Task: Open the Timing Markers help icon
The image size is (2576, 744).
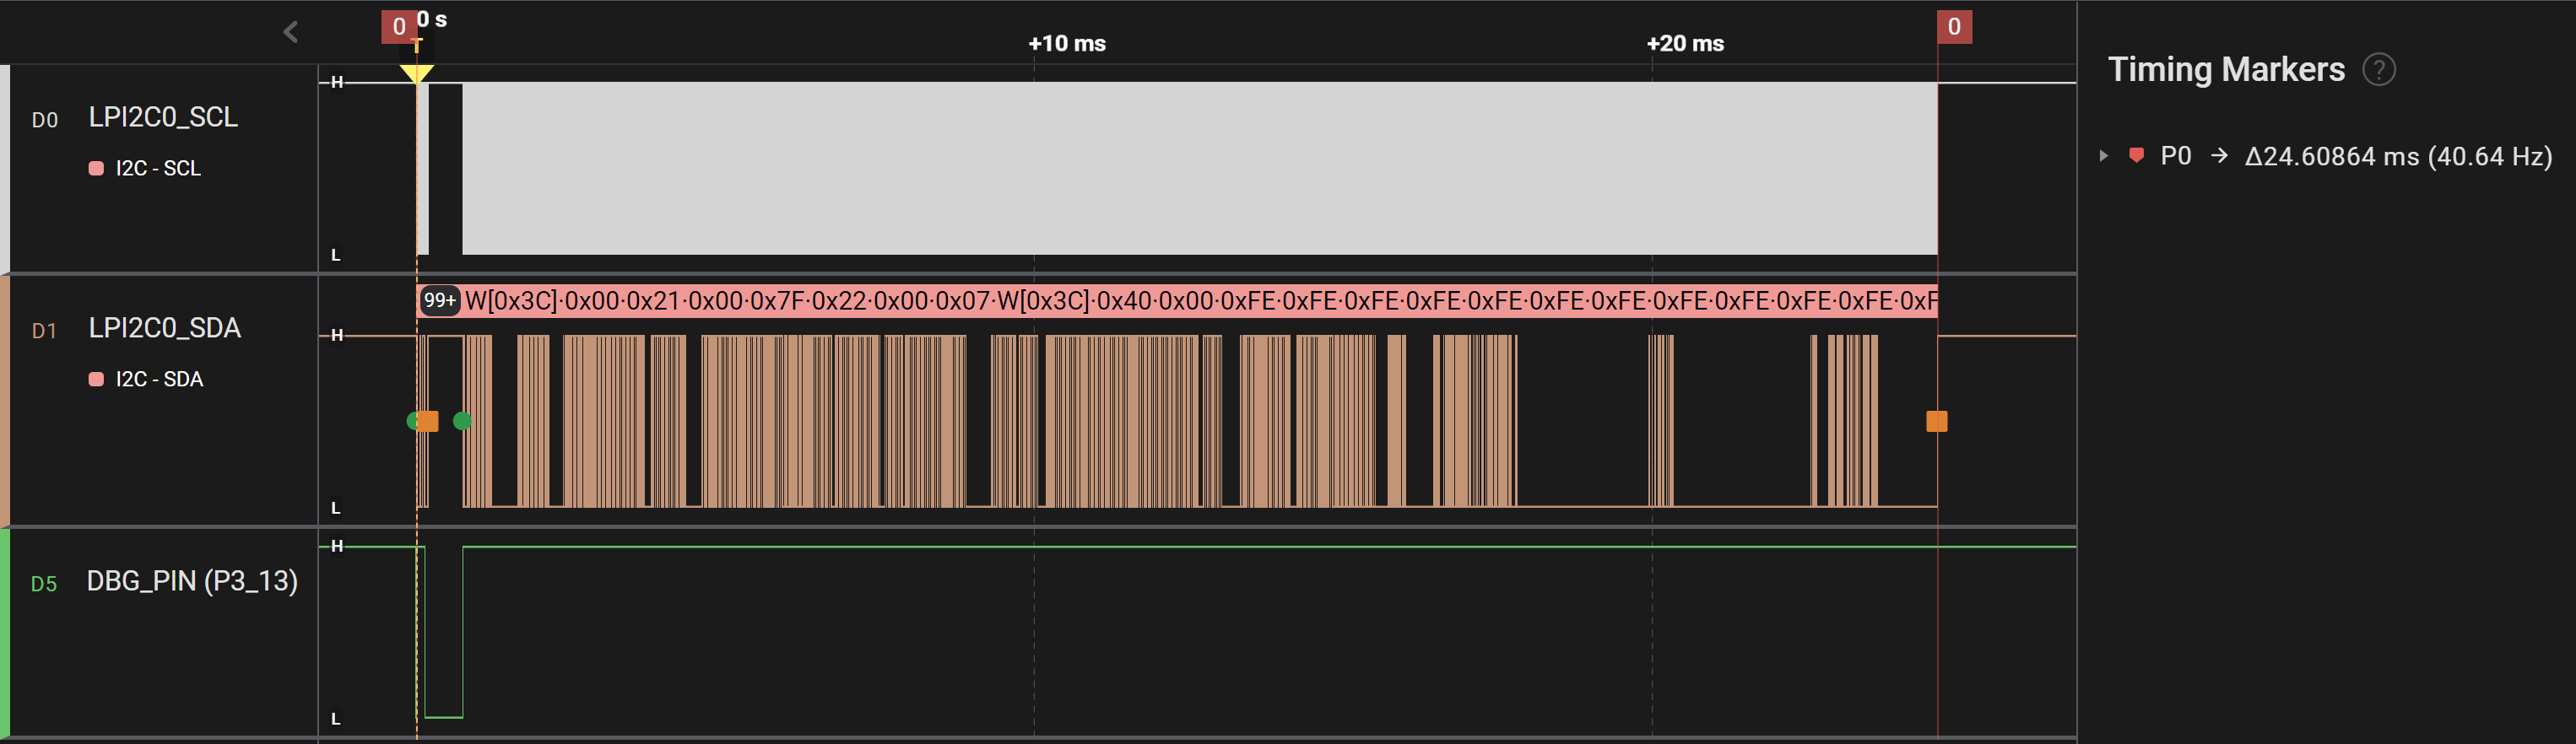Action: pyautogui.click(x=2378, y=70)
